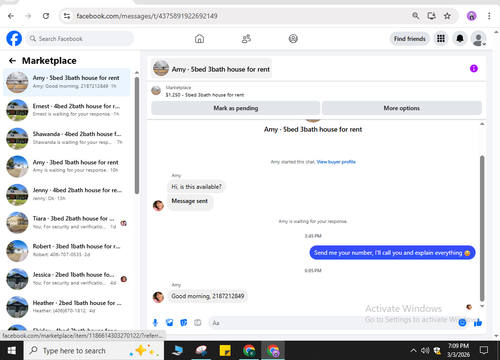Go back from Marketplace messages

[x=12, y=60]
